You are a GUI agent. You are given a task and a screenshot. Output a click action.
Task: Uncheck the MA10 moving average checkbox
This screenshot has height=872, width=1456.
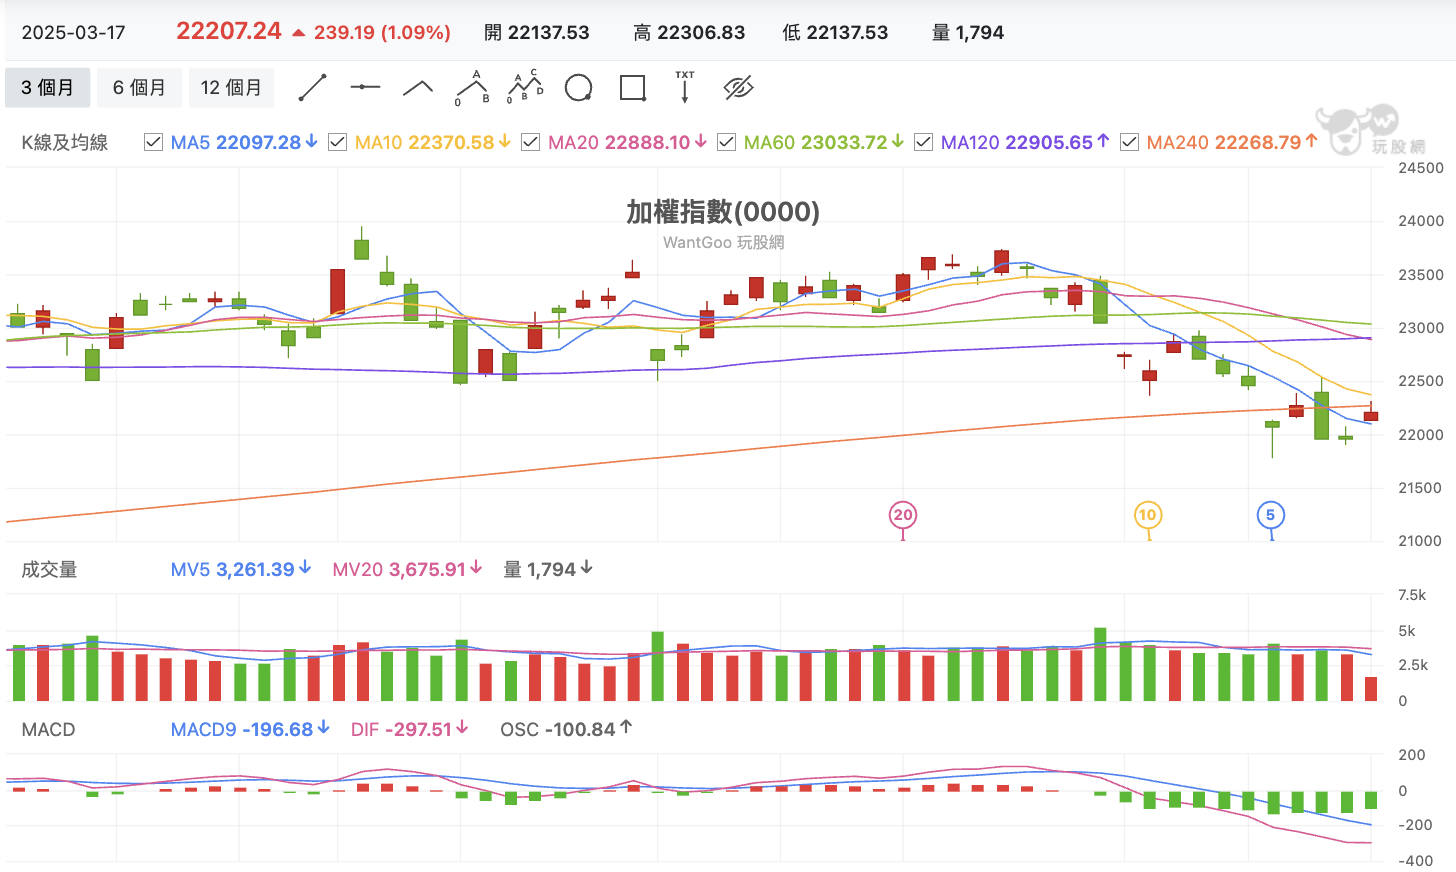pyautogui.click(x=337, y=142)
